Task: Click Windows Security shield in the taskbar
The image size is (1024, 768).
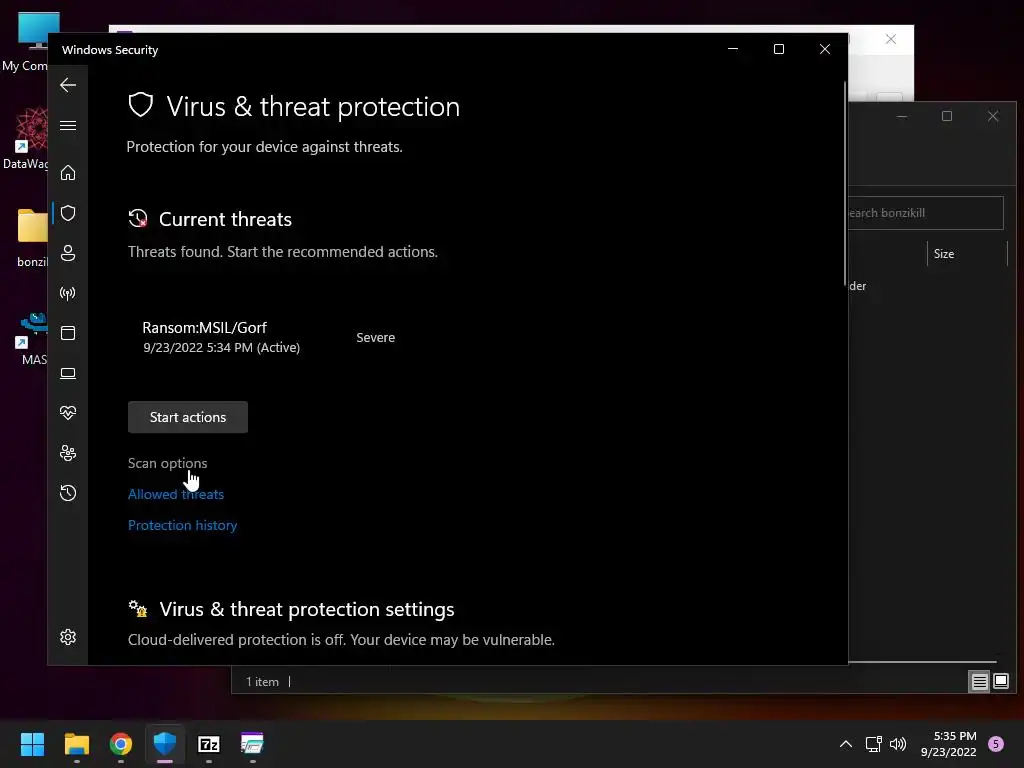Action: (x=165, y=744)
